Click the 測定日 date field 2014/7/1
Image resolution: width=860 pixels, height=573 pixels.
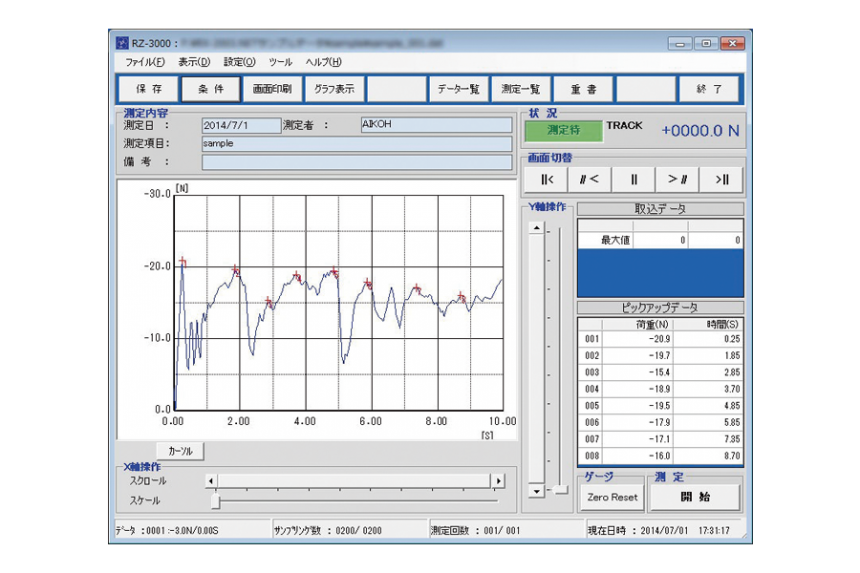coord(241,126)
